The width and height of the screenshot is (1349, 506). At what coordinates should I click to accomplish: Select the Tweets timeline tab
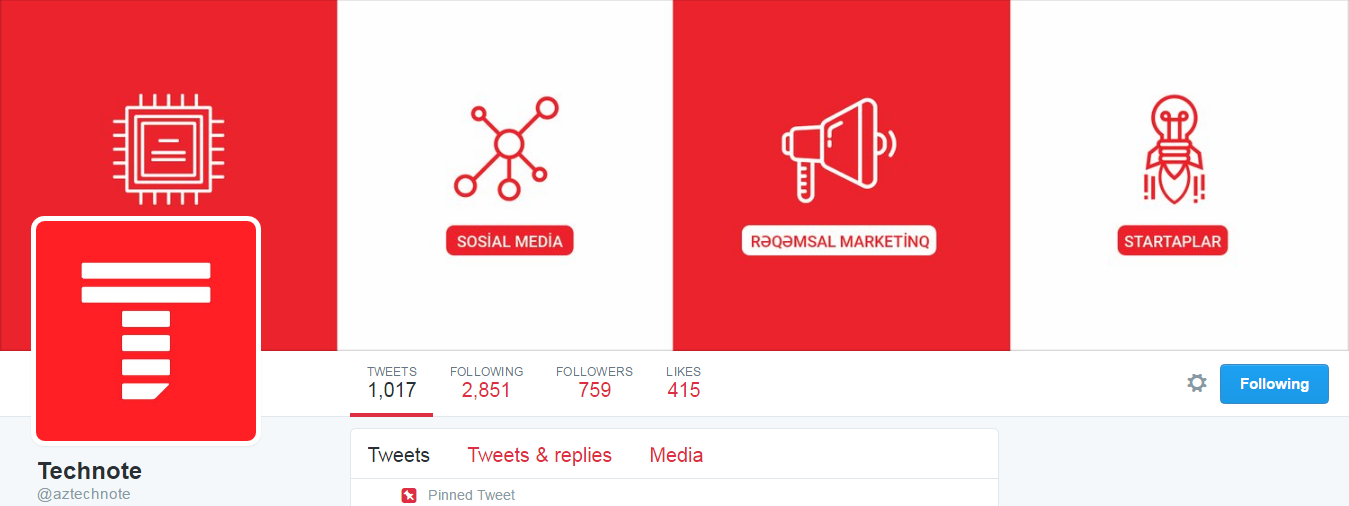398,455
